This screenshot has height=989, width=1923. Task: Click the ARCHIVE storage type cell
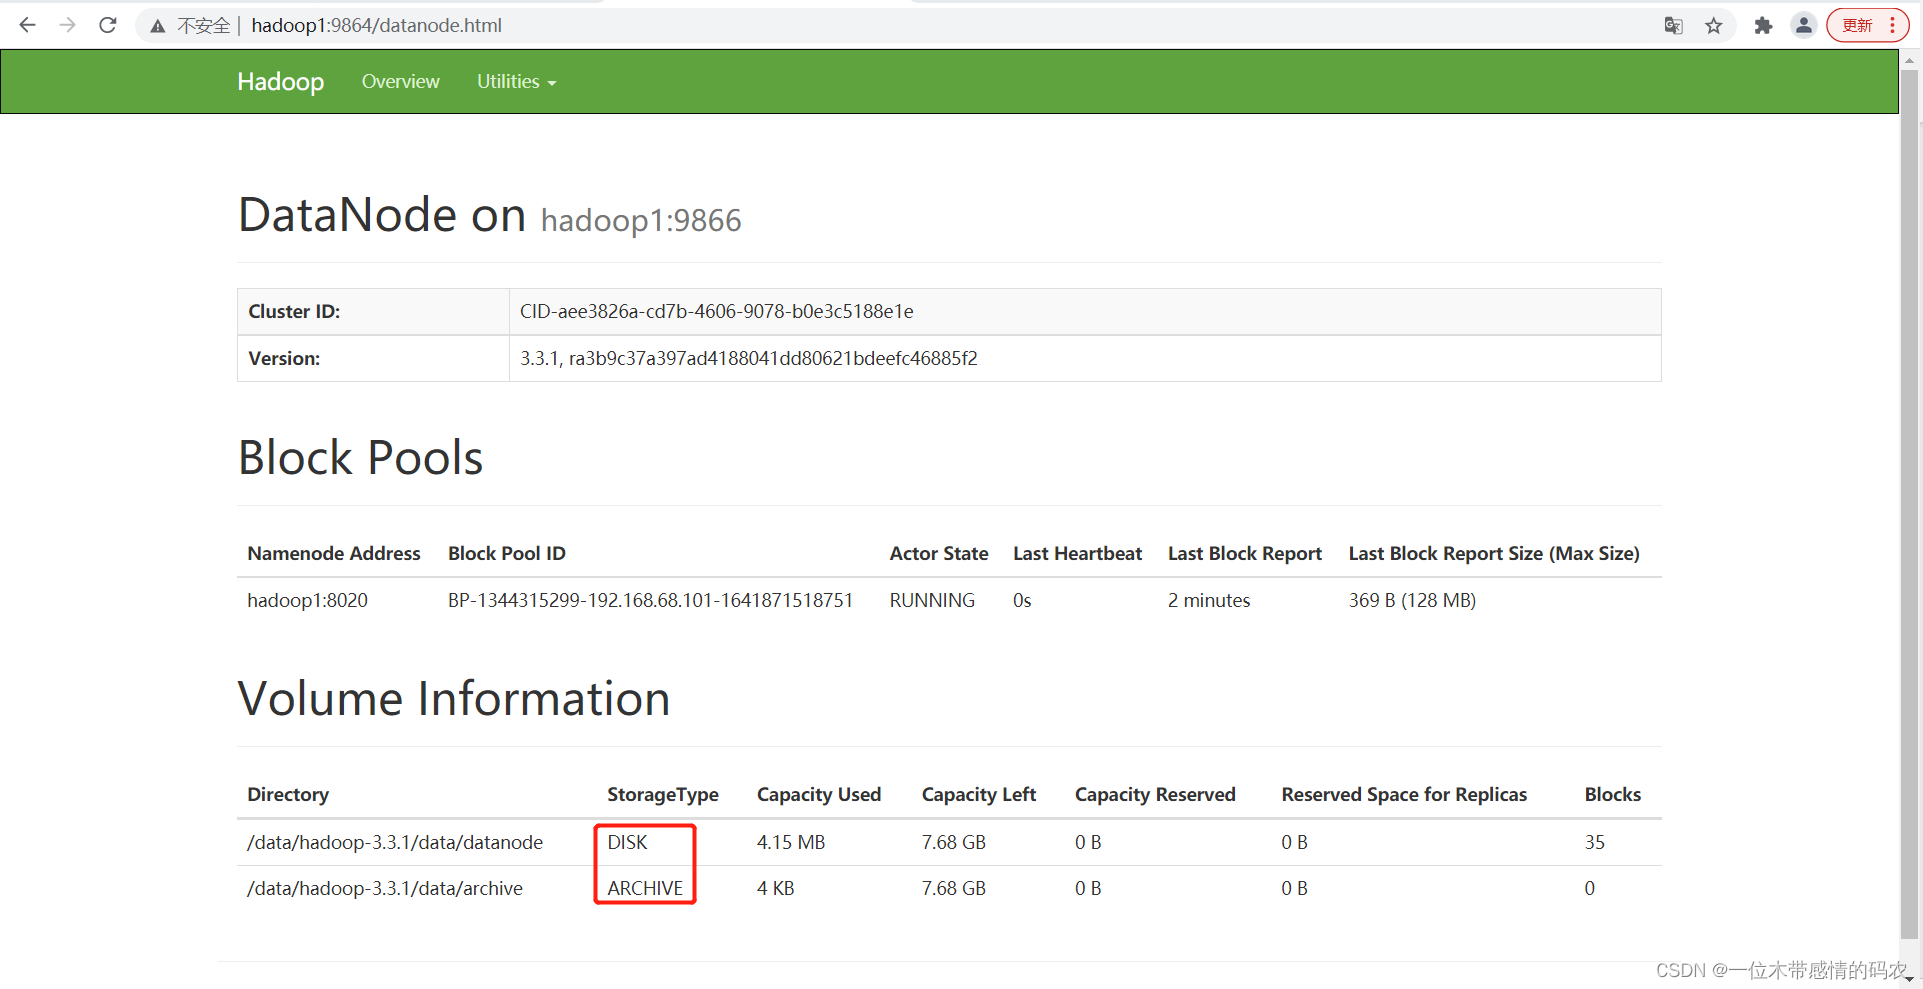coord(645,888)
